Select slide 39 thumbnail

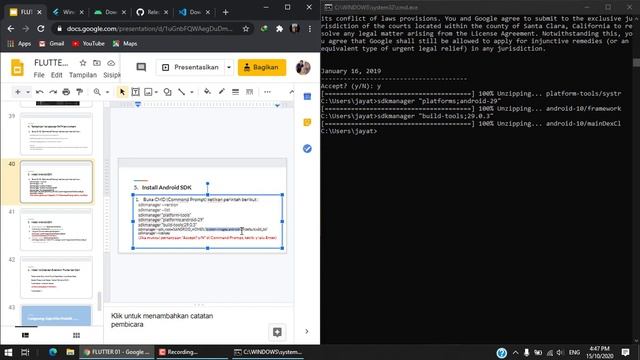pos(56,133)
